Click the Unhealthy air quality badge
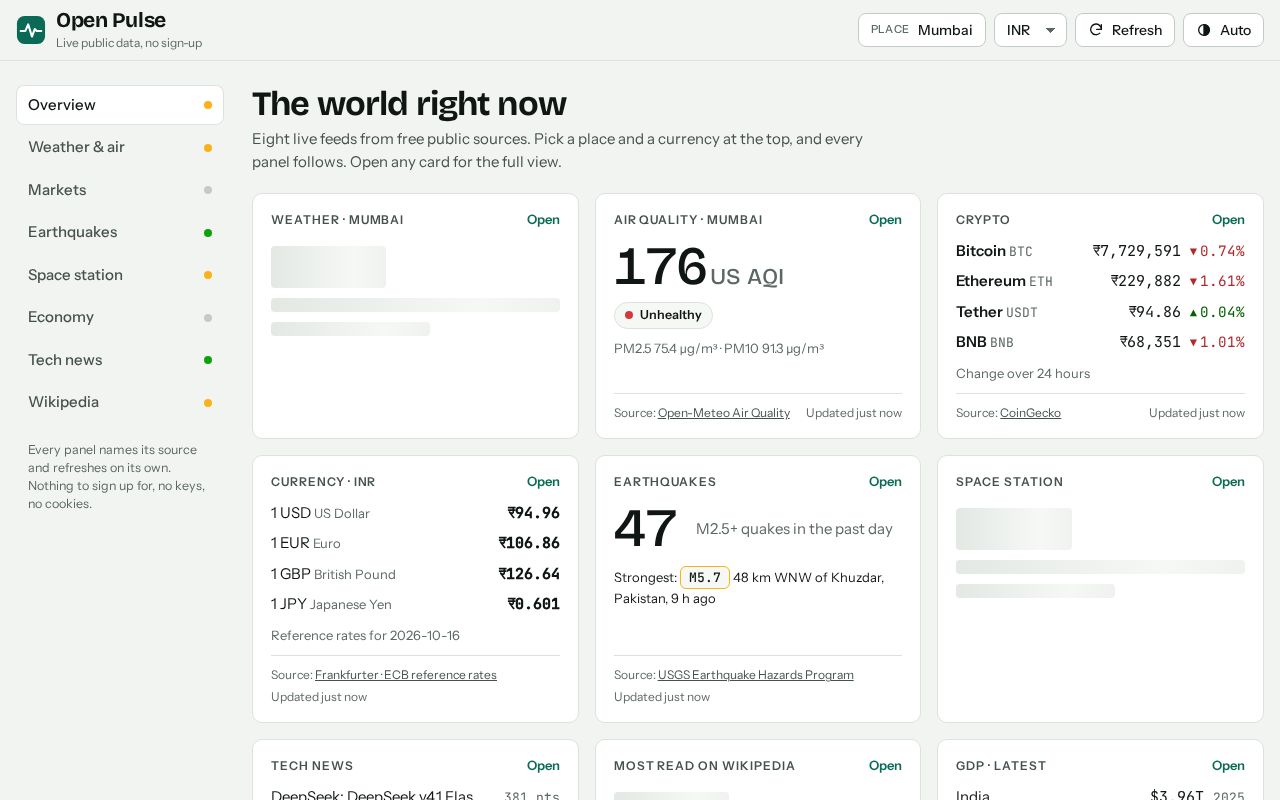1280x800 pixels. 663,315
